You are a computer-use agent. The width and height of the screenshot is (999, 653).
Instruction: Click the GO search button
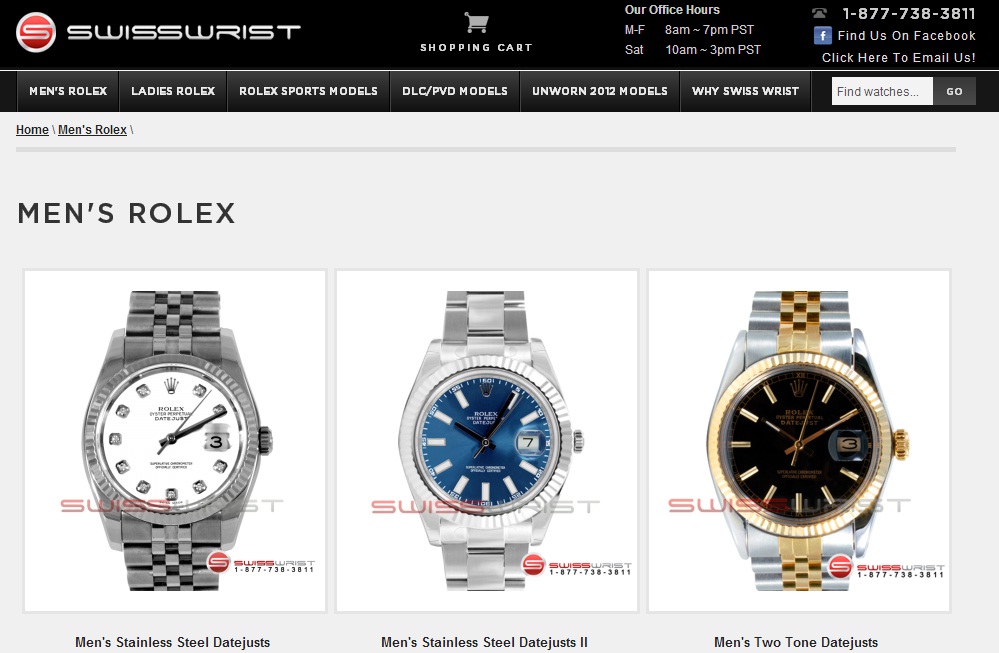point(954,91)
